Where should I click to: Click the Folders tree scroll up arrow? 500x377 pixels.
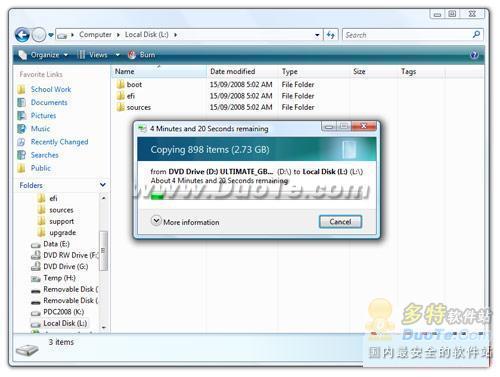click(x=104, y=198)
